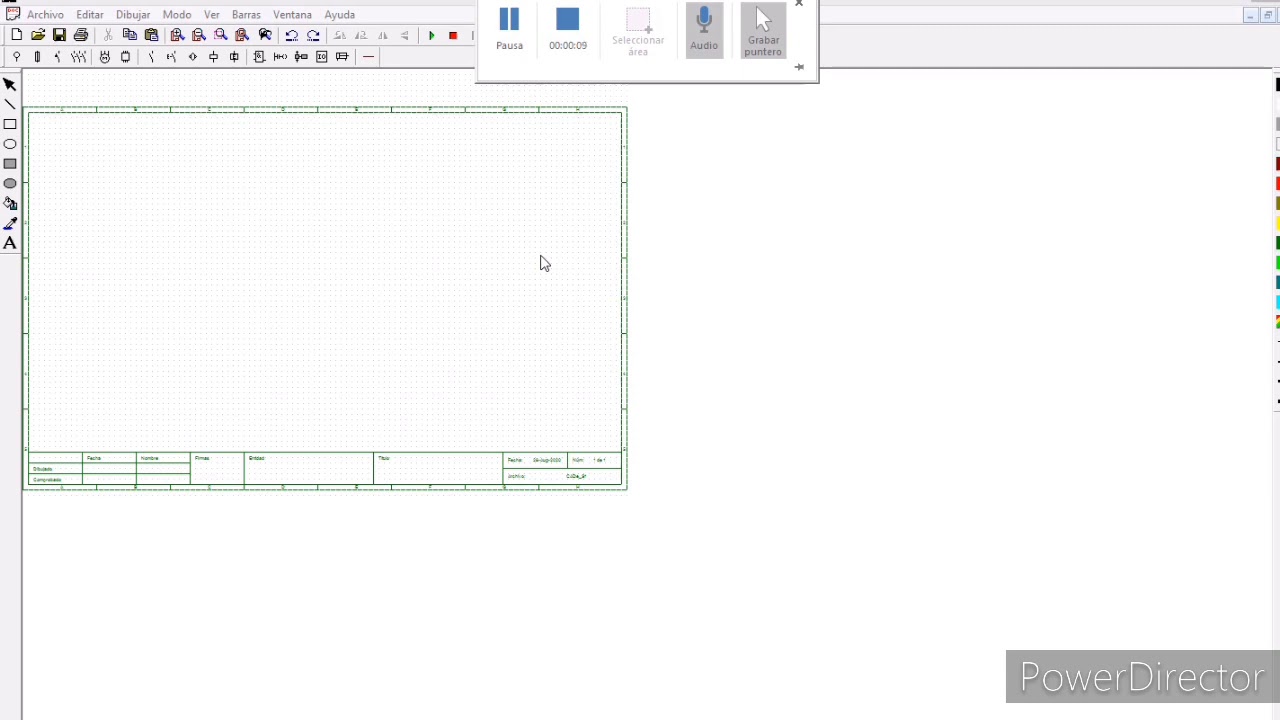This screenshot has height=720, width=1280.
Task: Pick the red color swatch at right edge
Action: [x=1277, y=183]
